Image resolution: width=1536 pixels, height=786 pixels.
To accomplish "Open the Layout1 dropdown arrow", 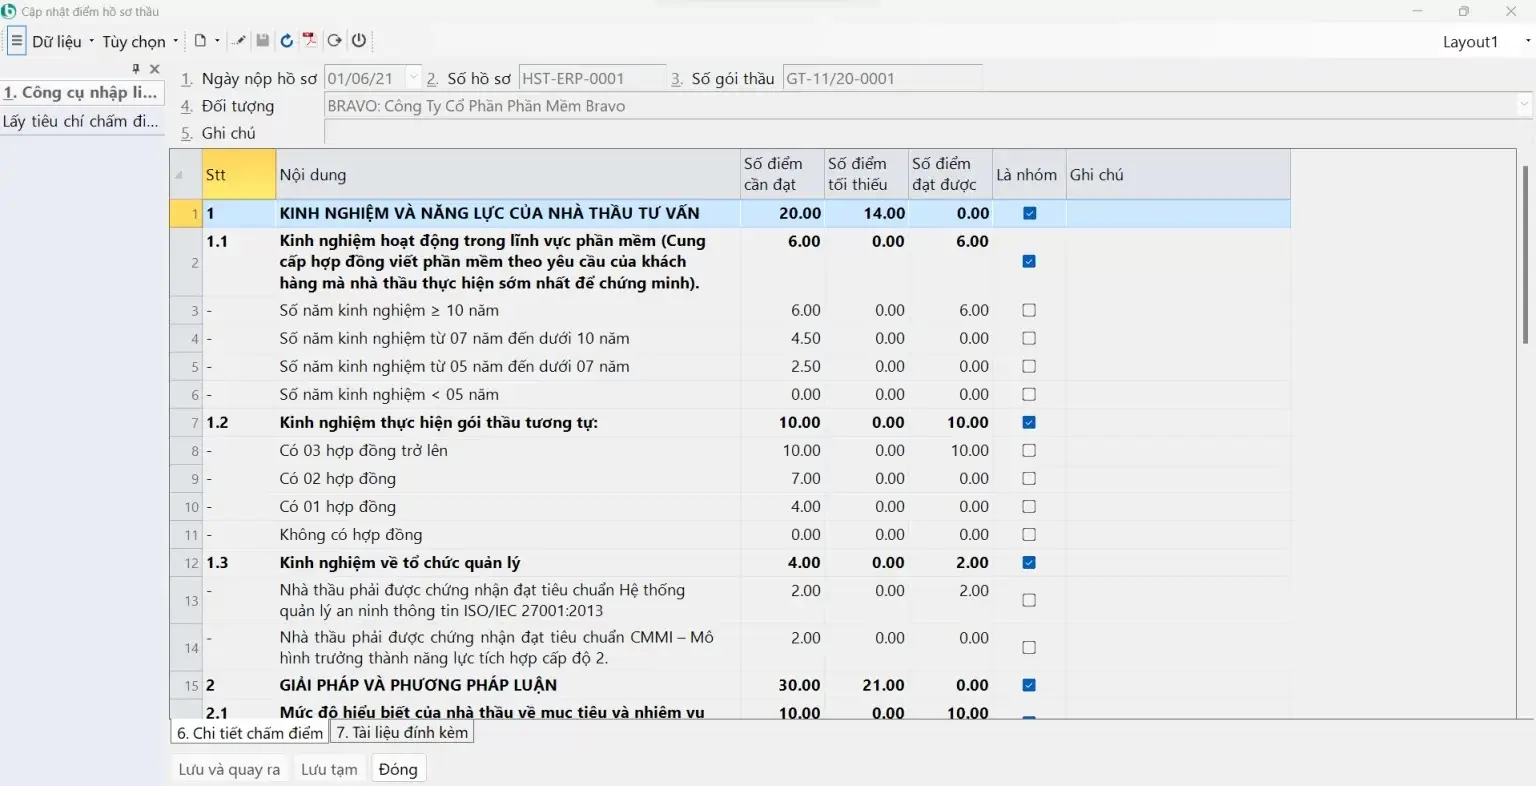I will tap(1527, 41).
